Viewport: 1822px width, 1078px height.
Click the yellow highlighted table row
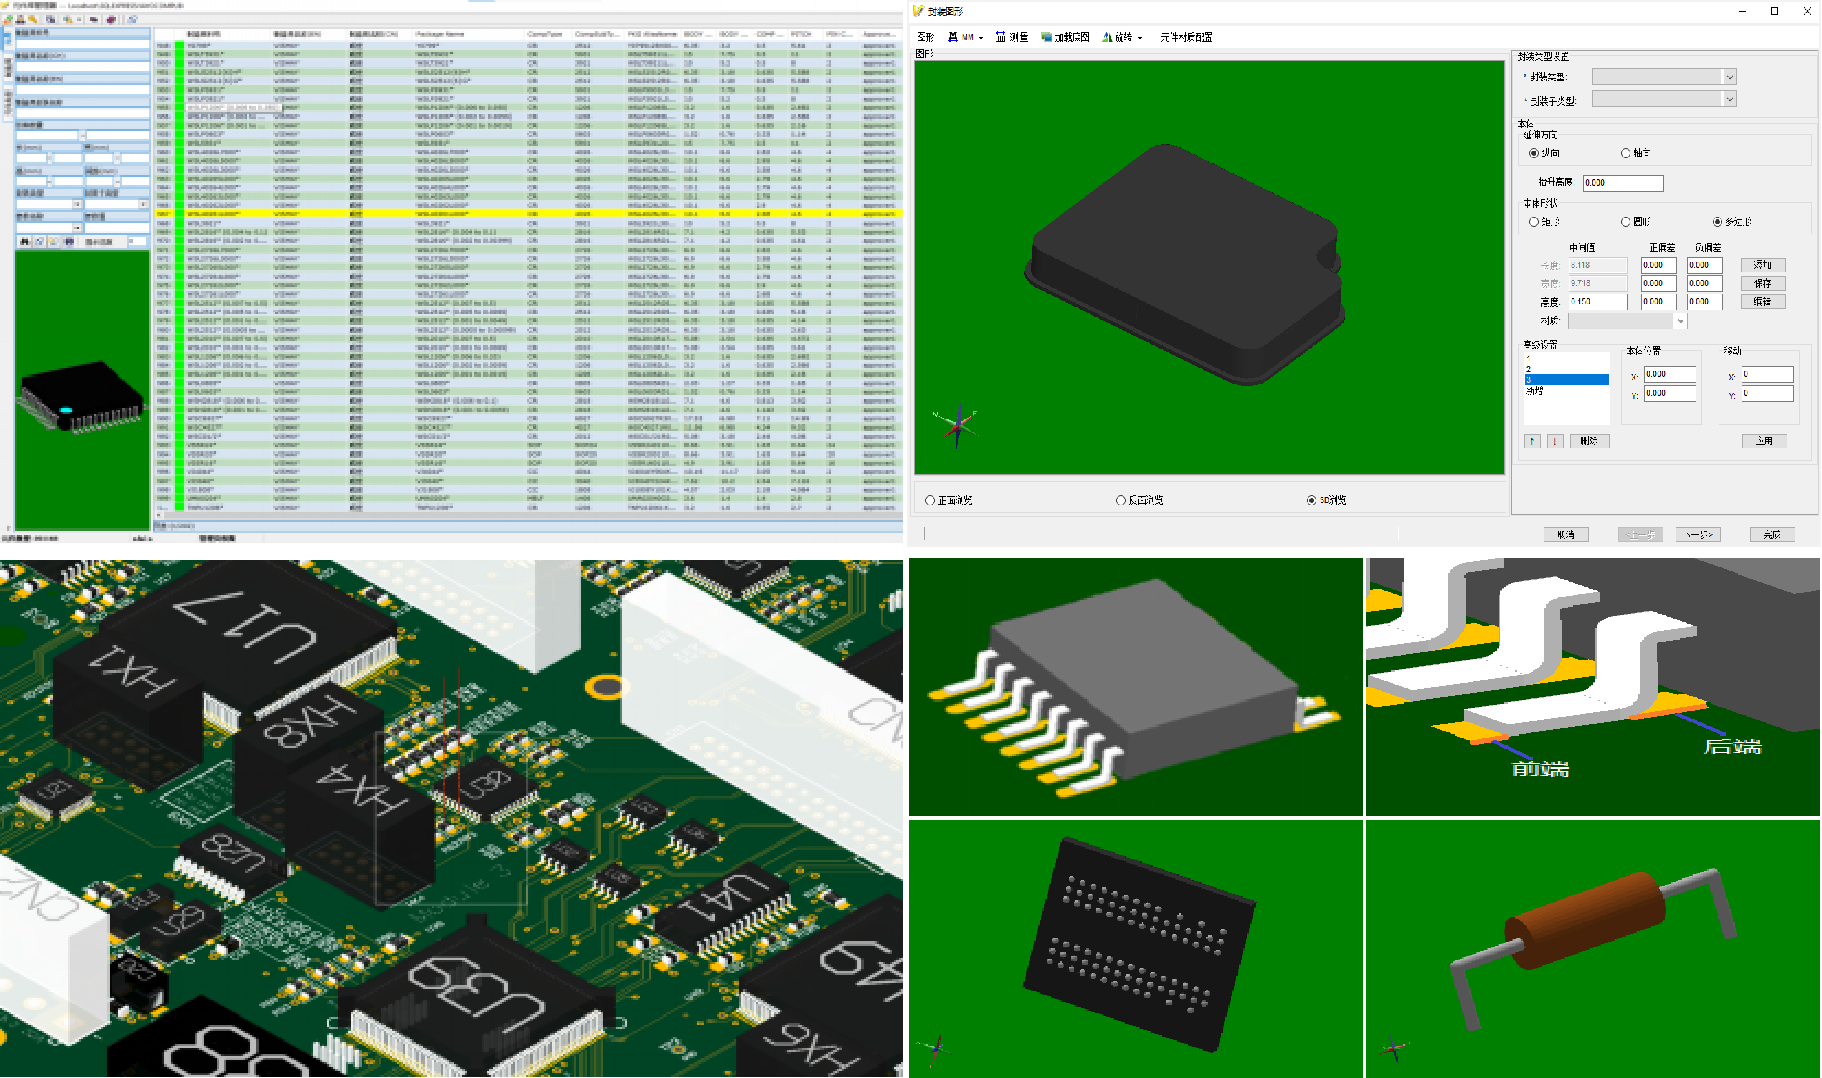click(x=528, y=213)
